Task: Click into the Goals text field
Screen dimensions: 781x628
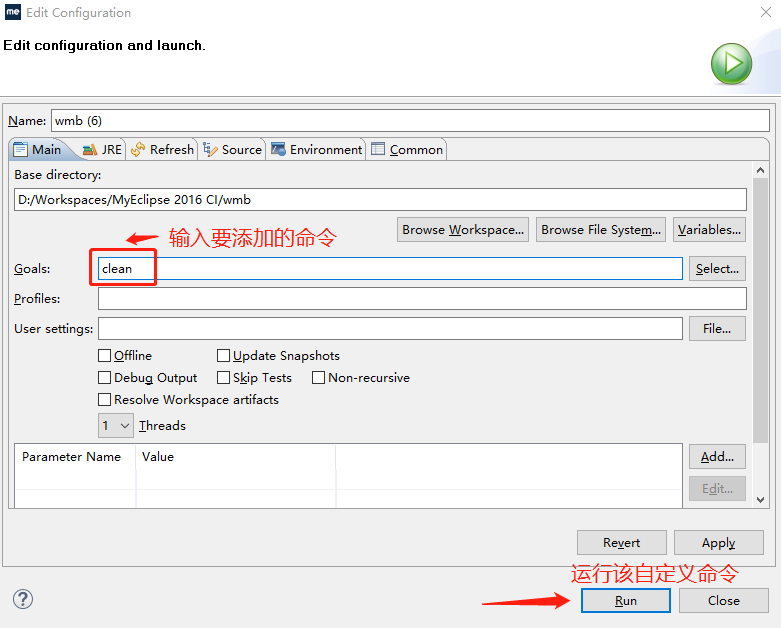Action: [390, 269]
